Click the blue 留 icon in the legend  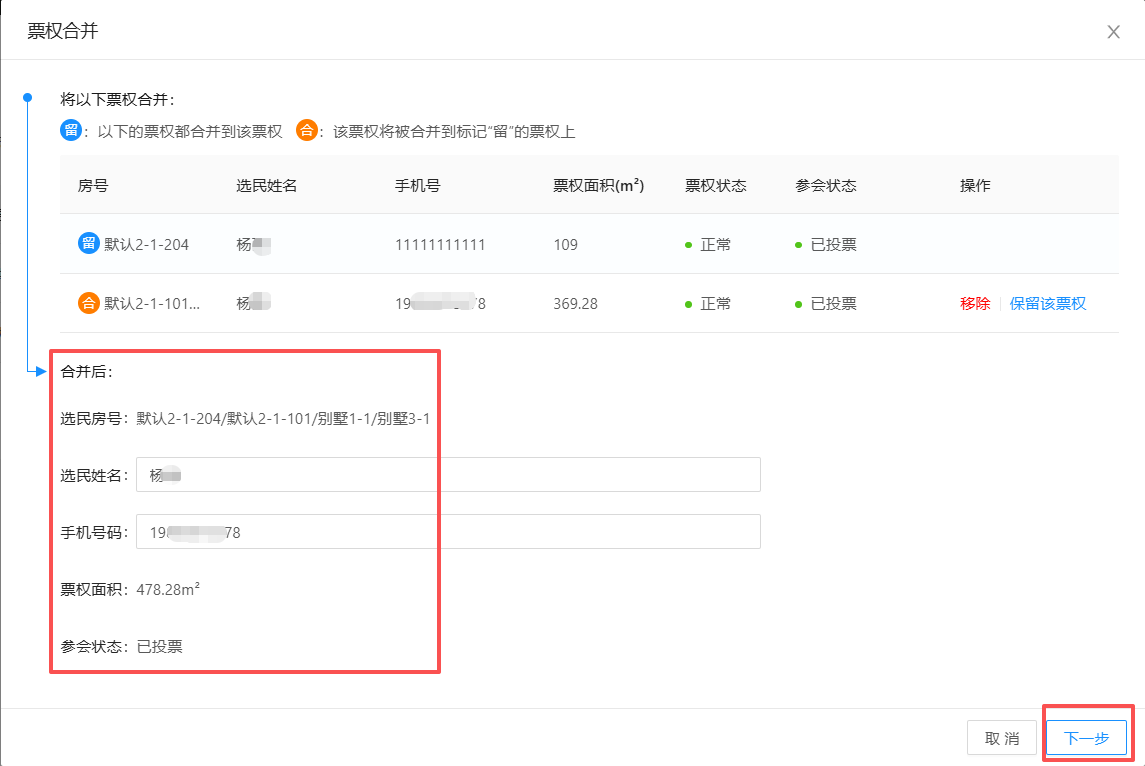(x=71, y=131)
